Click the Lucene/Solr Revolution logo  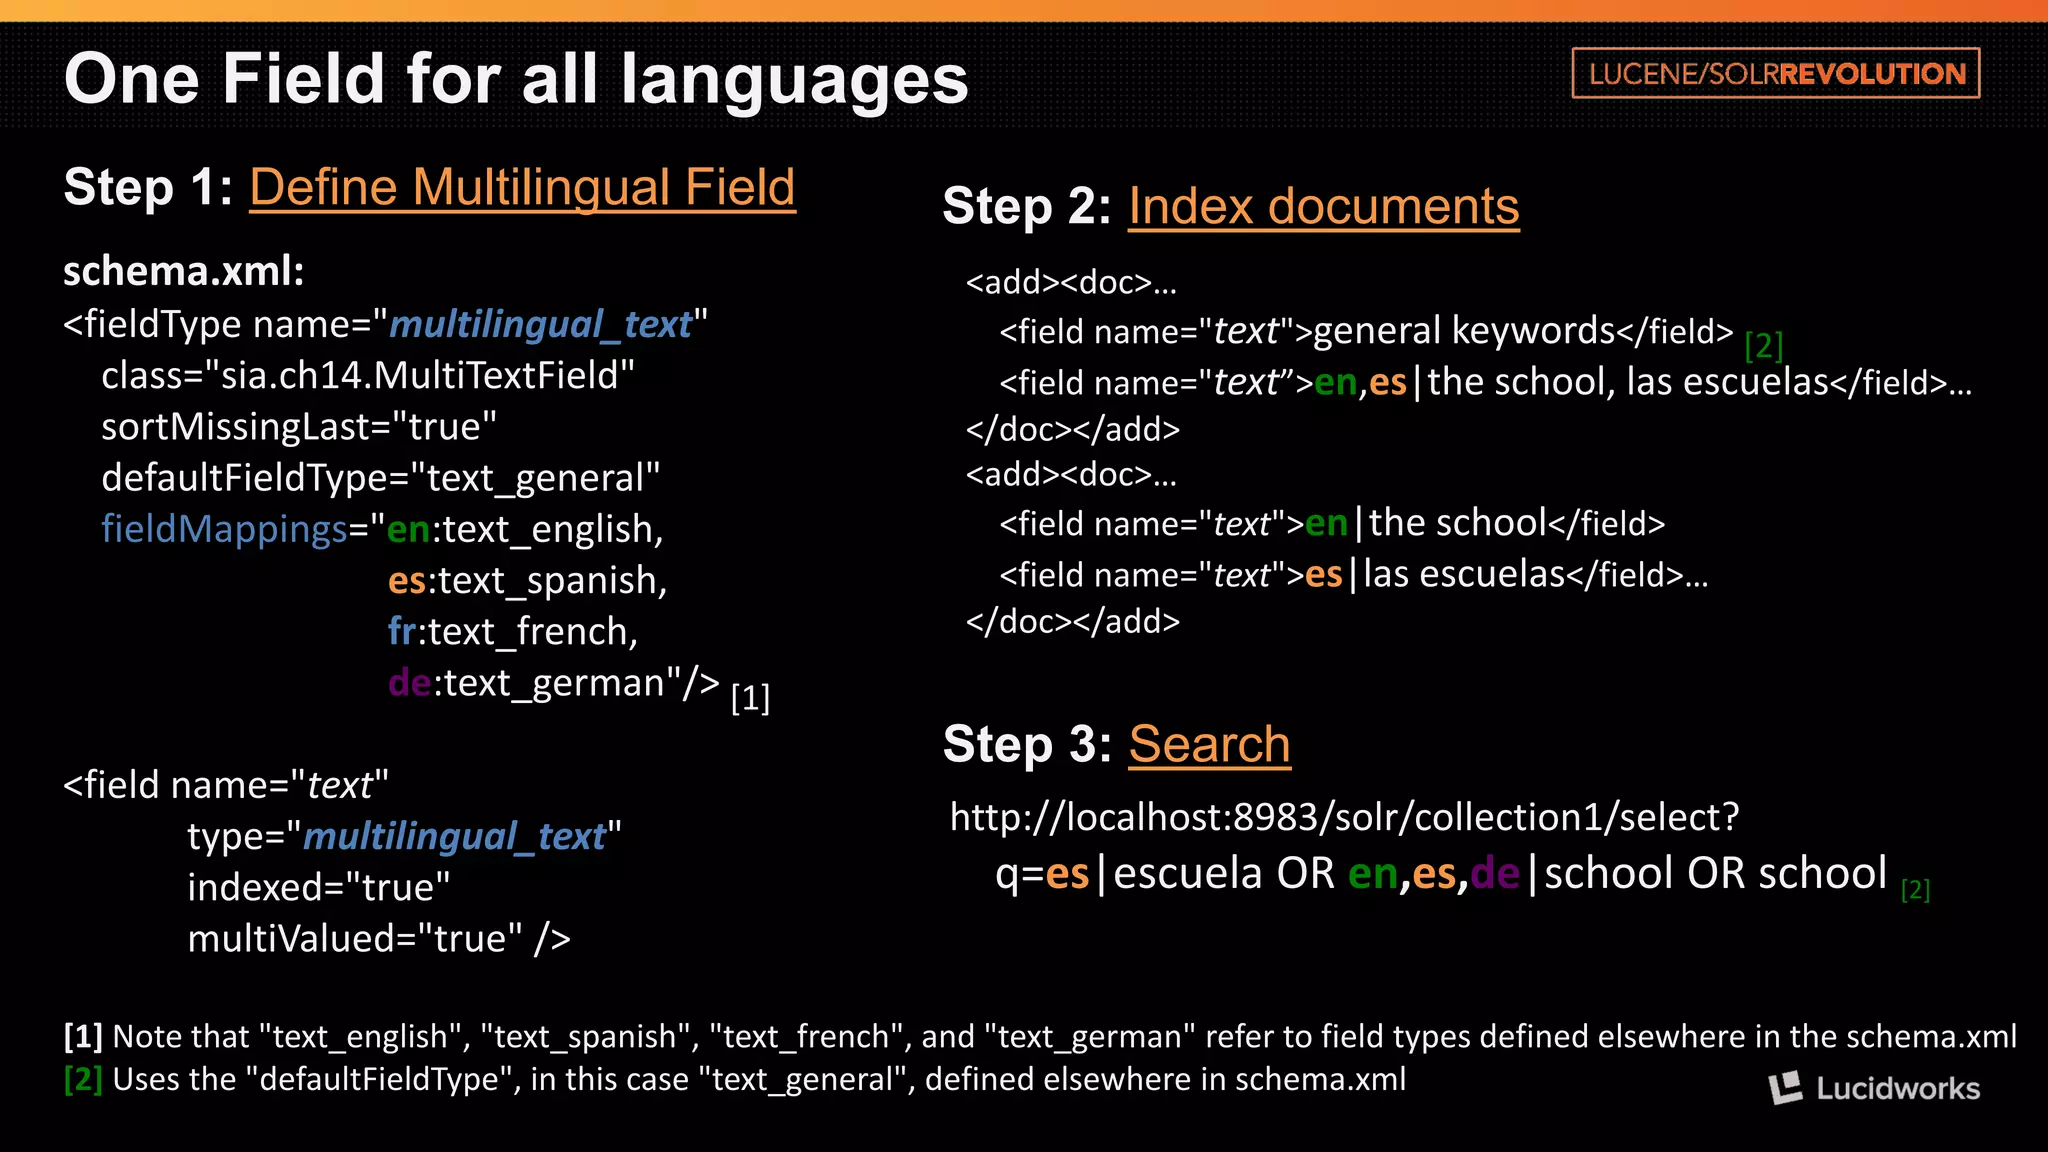(x=1775, y=73)
